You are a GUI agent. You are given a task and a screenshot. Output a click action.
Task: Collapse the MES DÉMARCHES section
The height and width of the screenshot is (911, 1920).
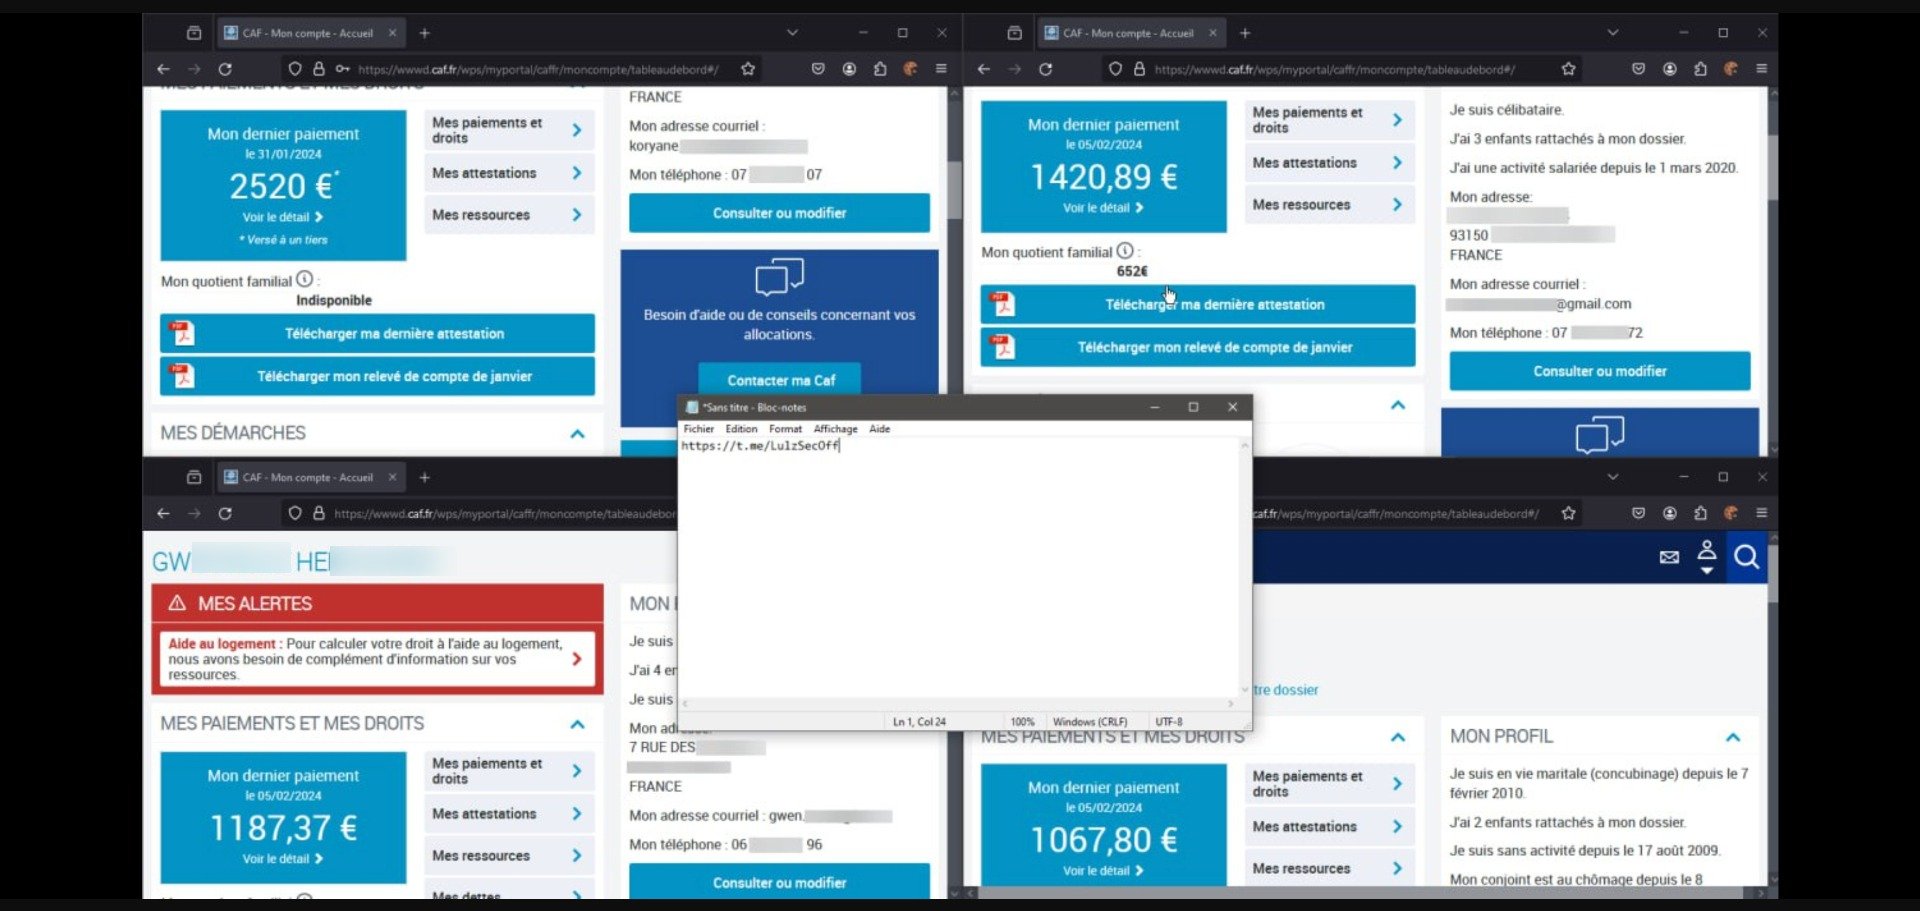coord(577,434)
